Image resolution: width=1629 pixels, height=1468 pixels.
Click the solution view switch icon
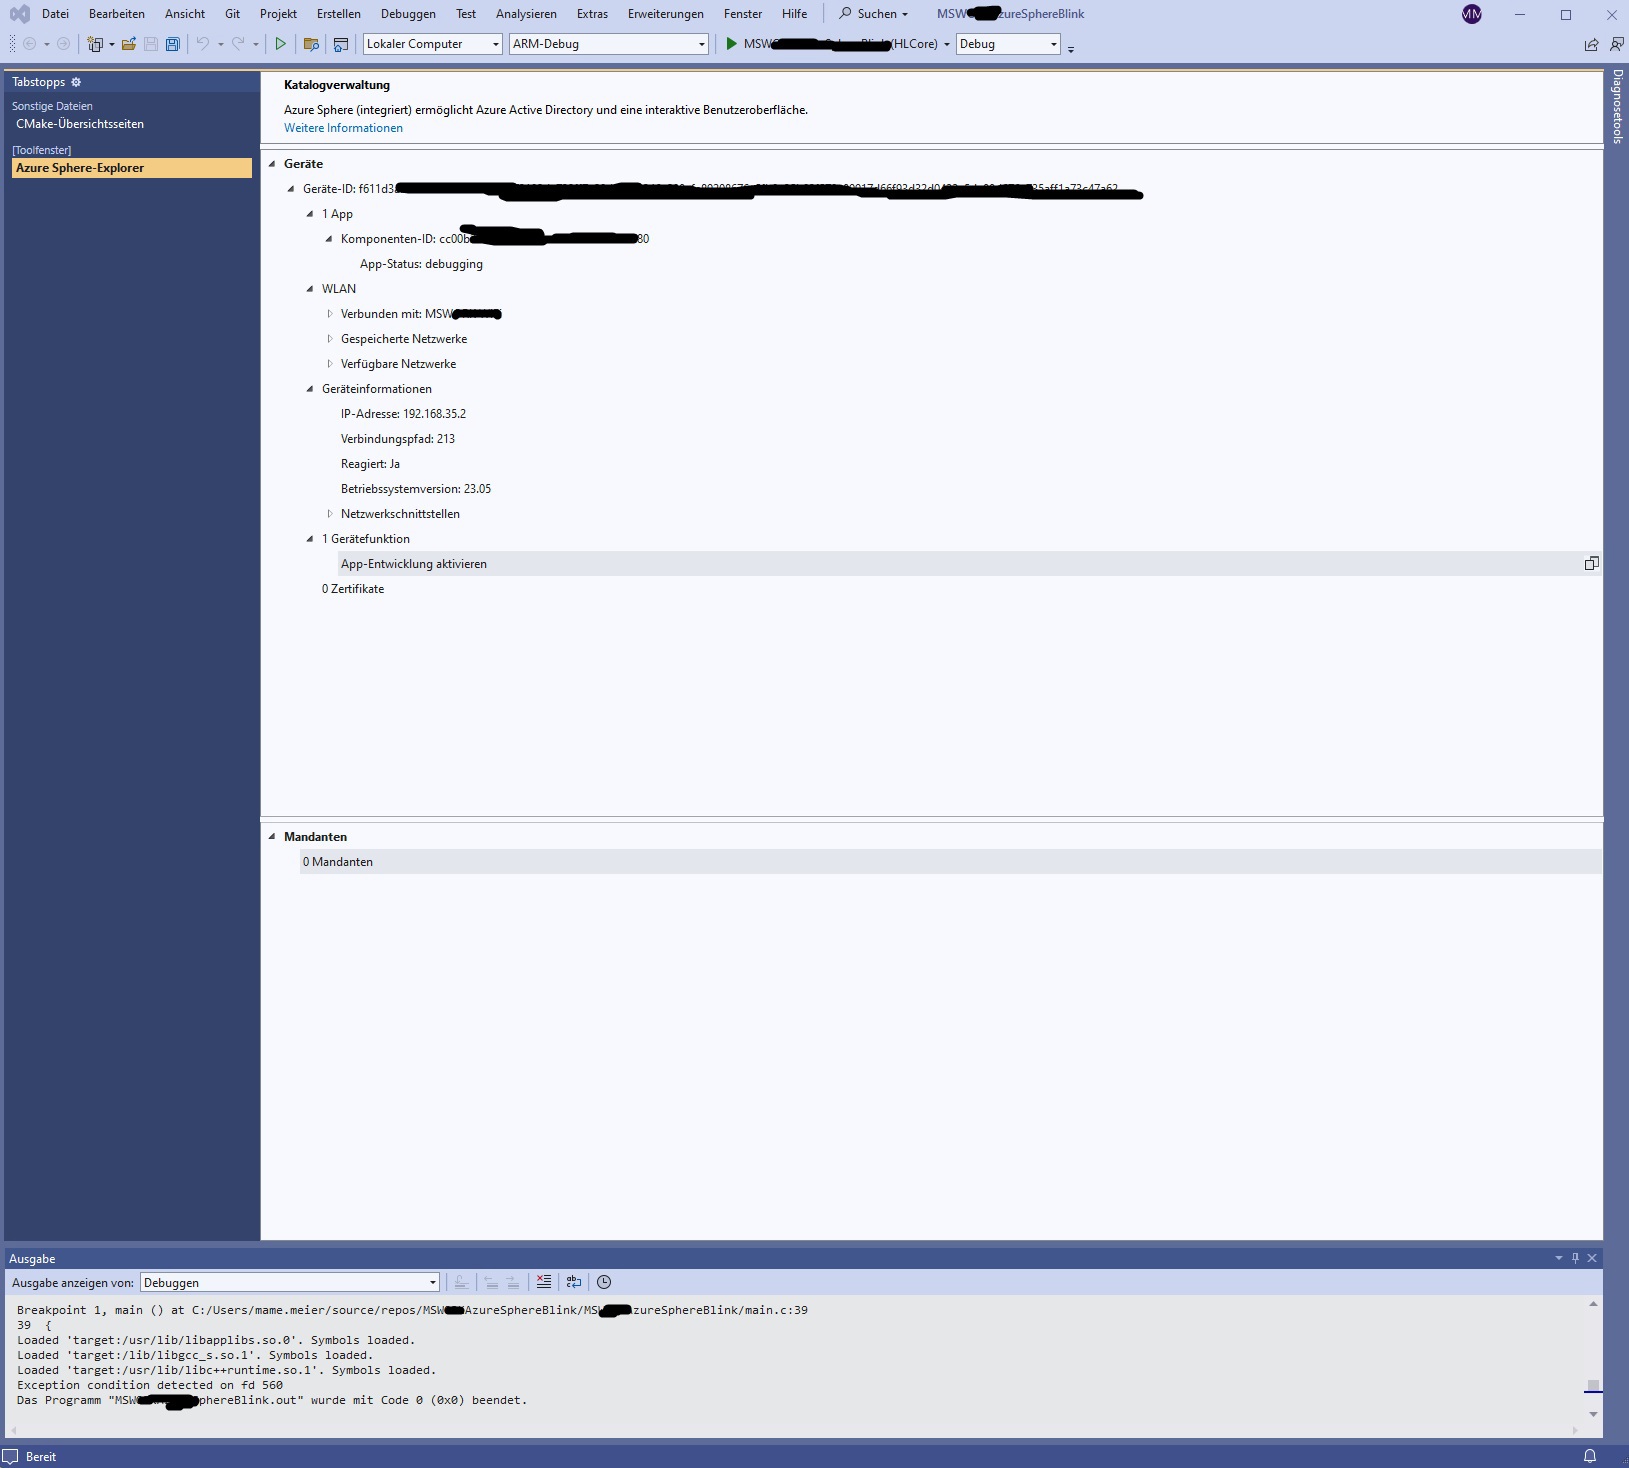tap(341, 44)
